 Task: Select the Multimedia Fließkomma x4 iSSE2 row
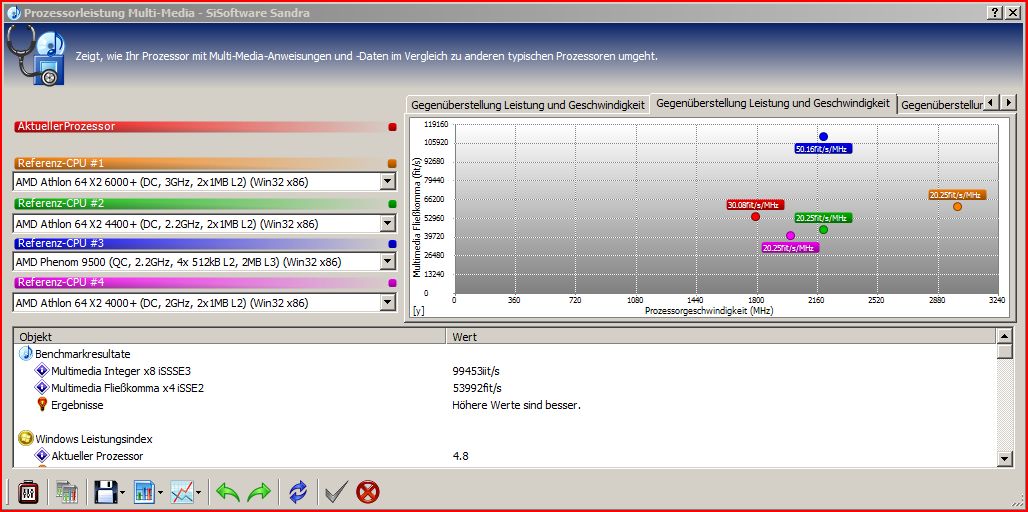pos(505,388)
